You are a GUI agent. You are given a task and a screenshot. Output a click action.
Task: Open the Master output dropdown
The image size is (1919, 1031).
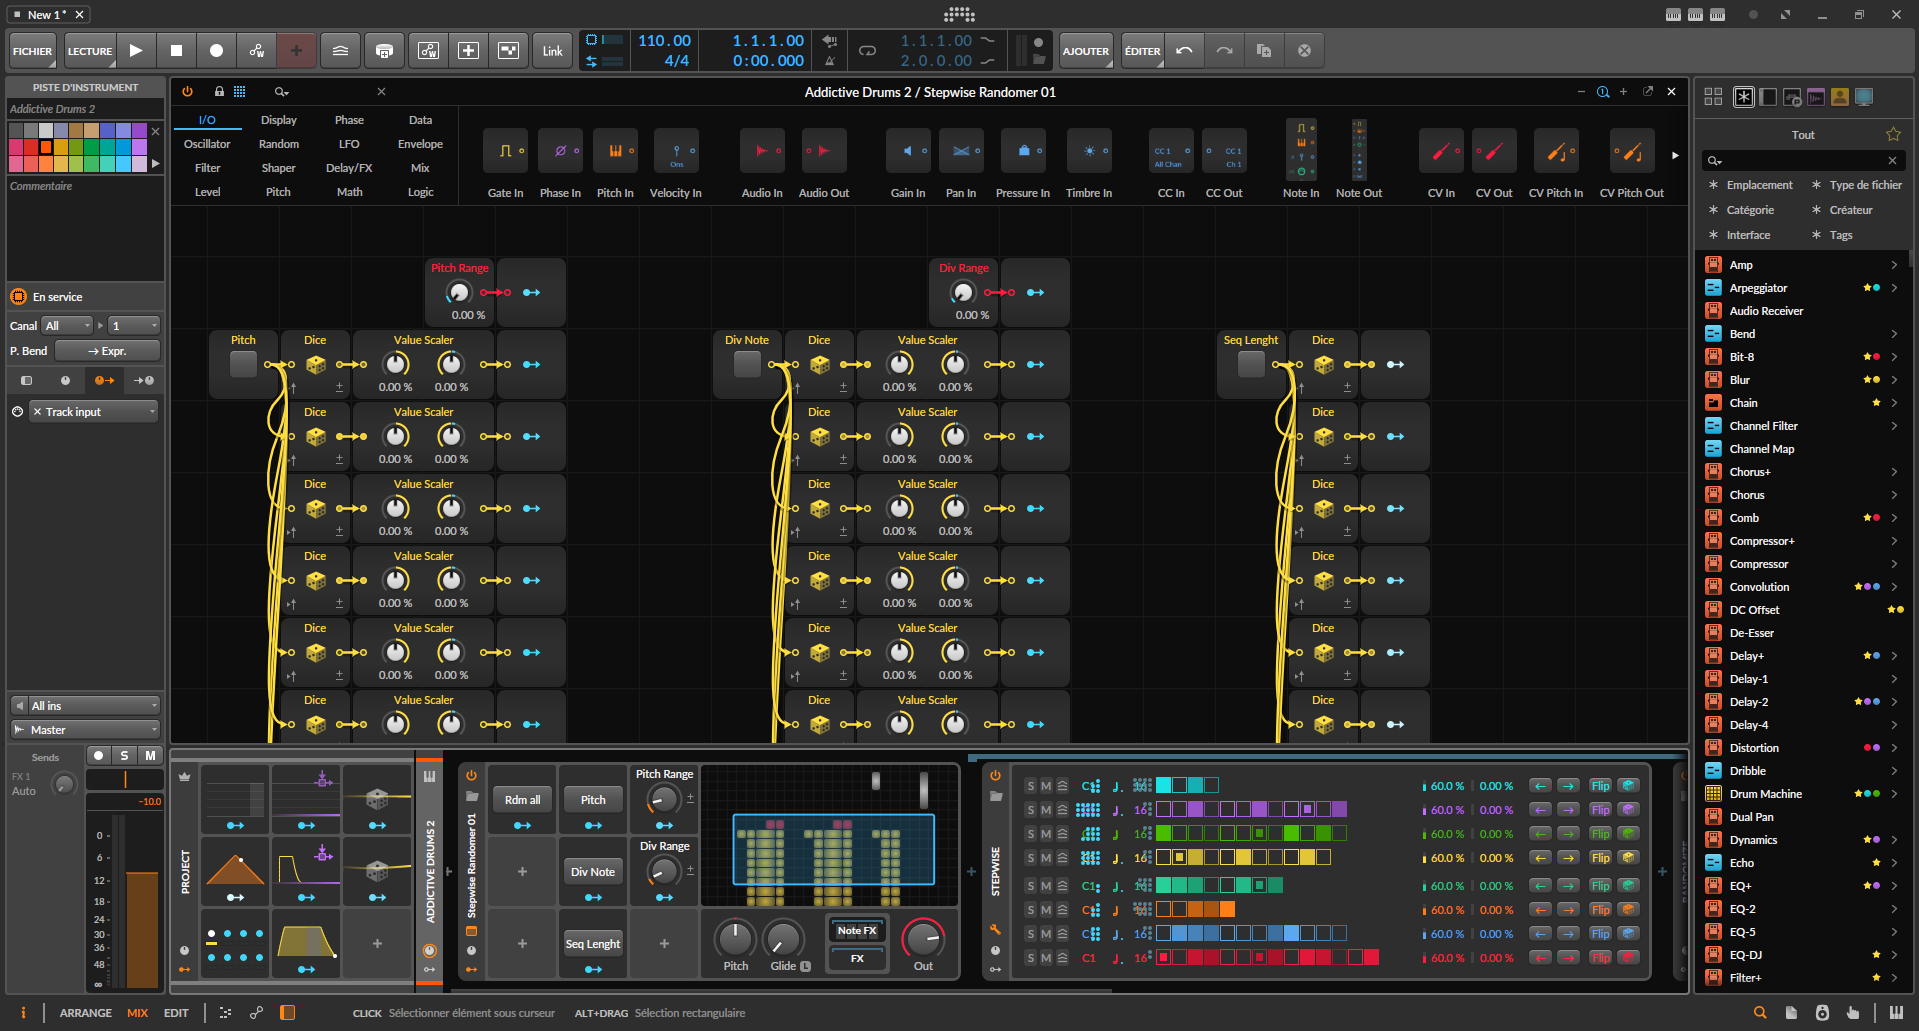[86, 730]
